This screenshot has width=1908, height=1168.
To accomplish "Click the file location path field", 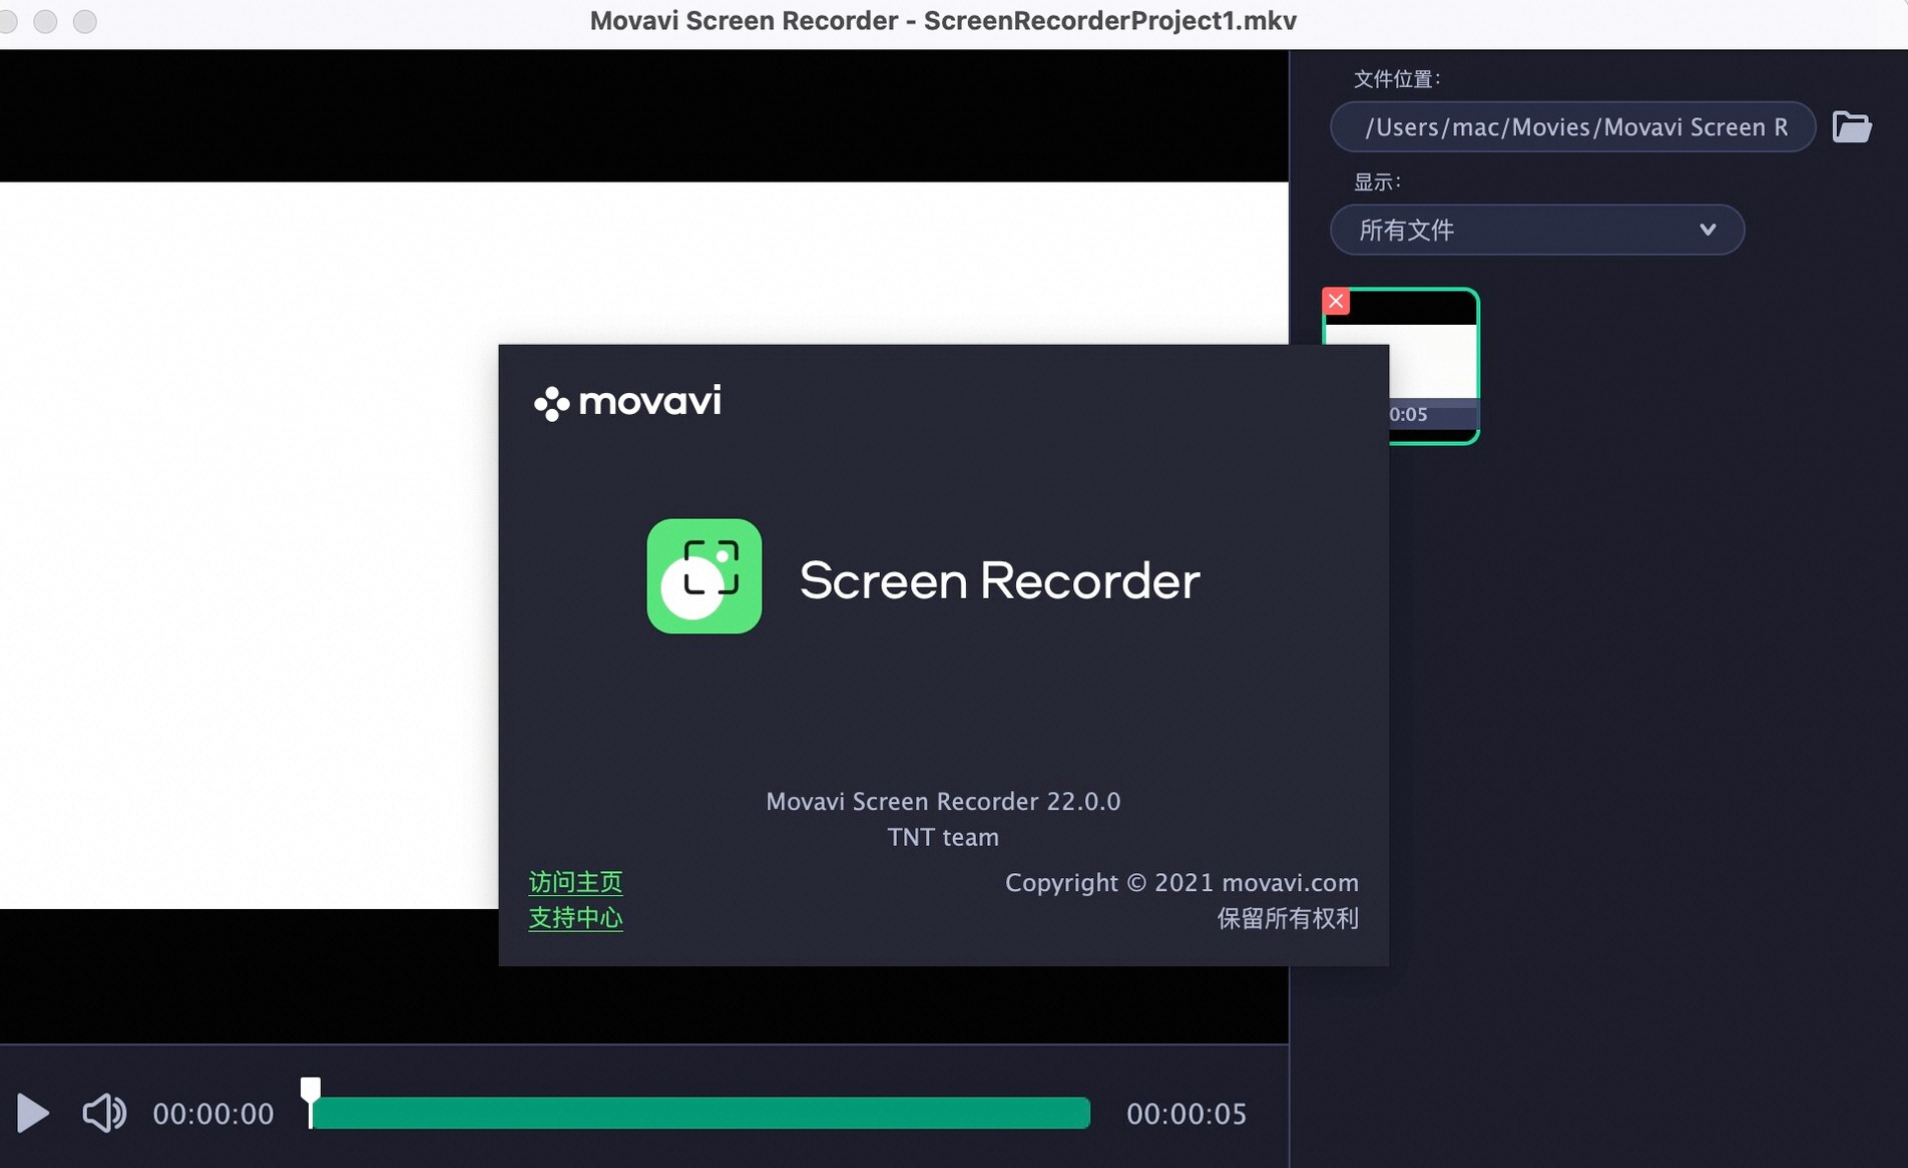I will point(1573,127).
